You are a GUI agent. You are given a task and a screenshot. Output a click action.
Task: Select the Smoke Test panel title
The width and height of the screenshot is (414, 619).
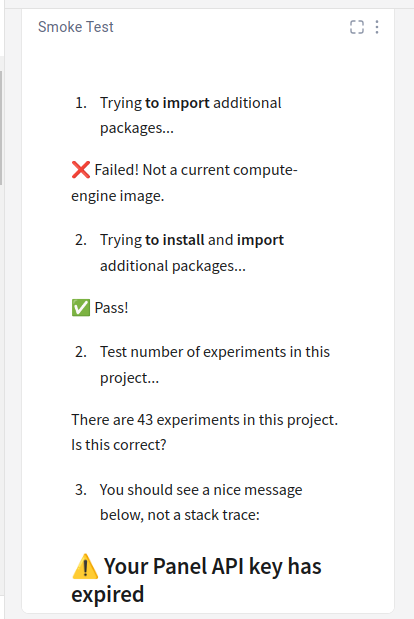(76, 27)
